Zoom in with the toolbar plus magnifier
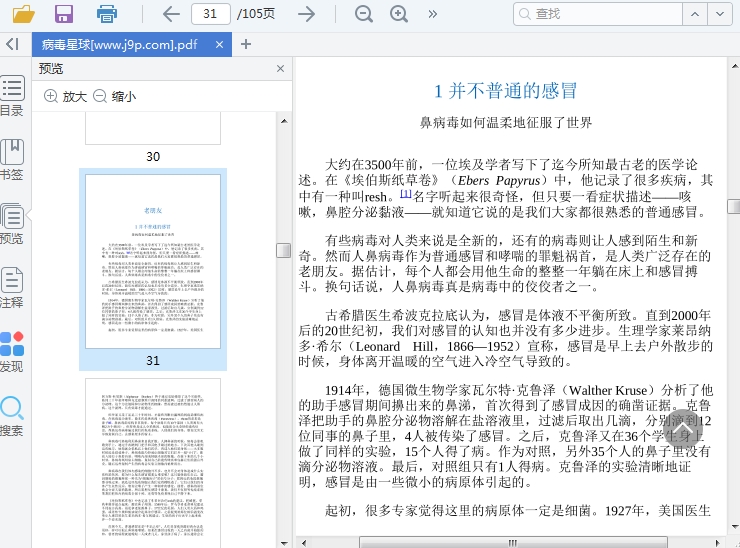The width and height of the screenshot is (740, 548). 399,14
